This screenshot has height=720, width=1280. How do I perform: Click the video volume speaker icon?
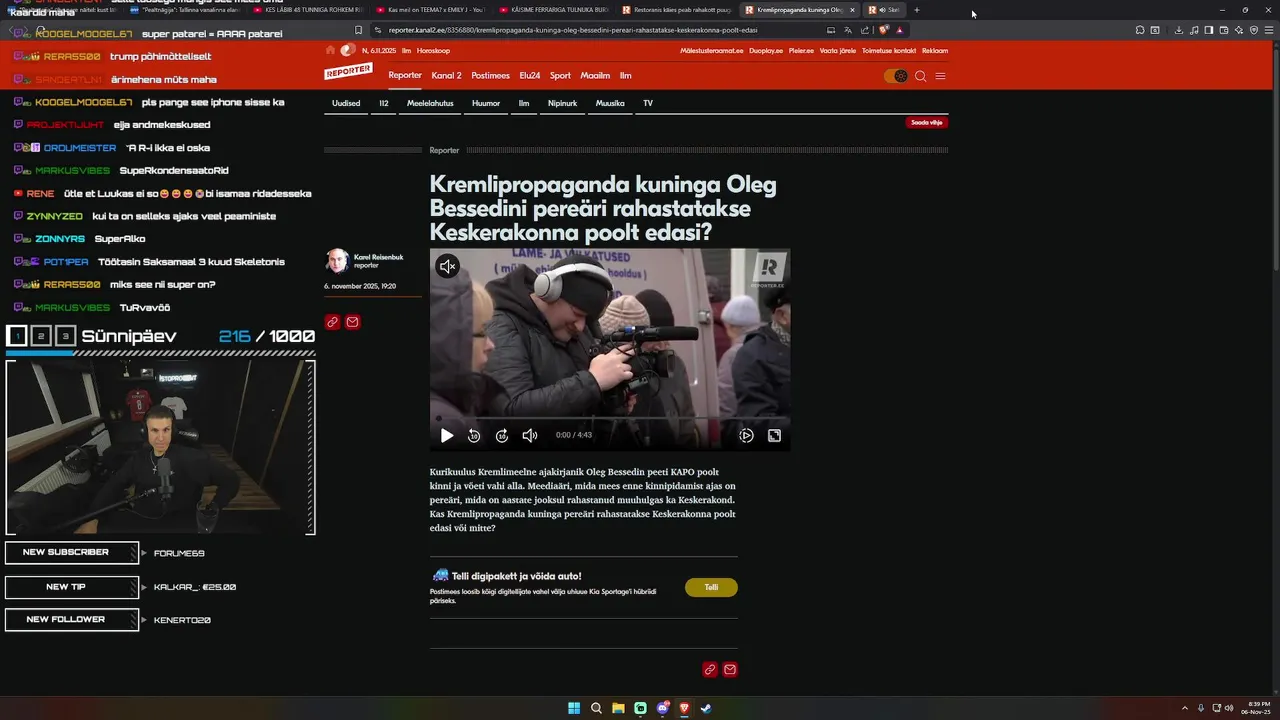(530, 435)
